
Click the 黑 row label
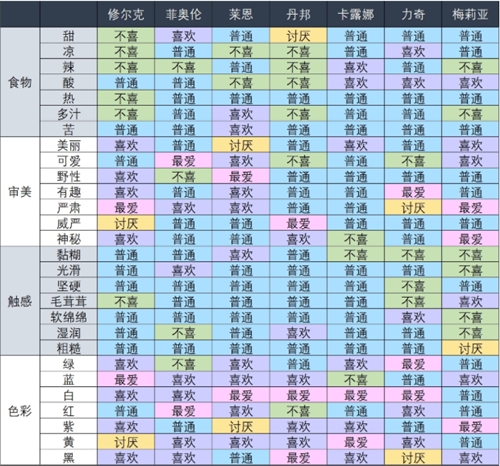click(x=69, y=457)
